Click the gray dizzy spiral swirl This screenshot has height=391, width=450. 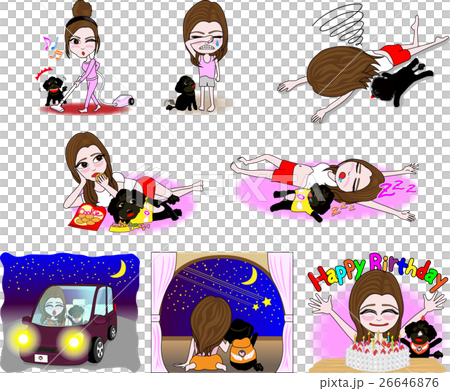pyautogui.click(x=340, y=24)
